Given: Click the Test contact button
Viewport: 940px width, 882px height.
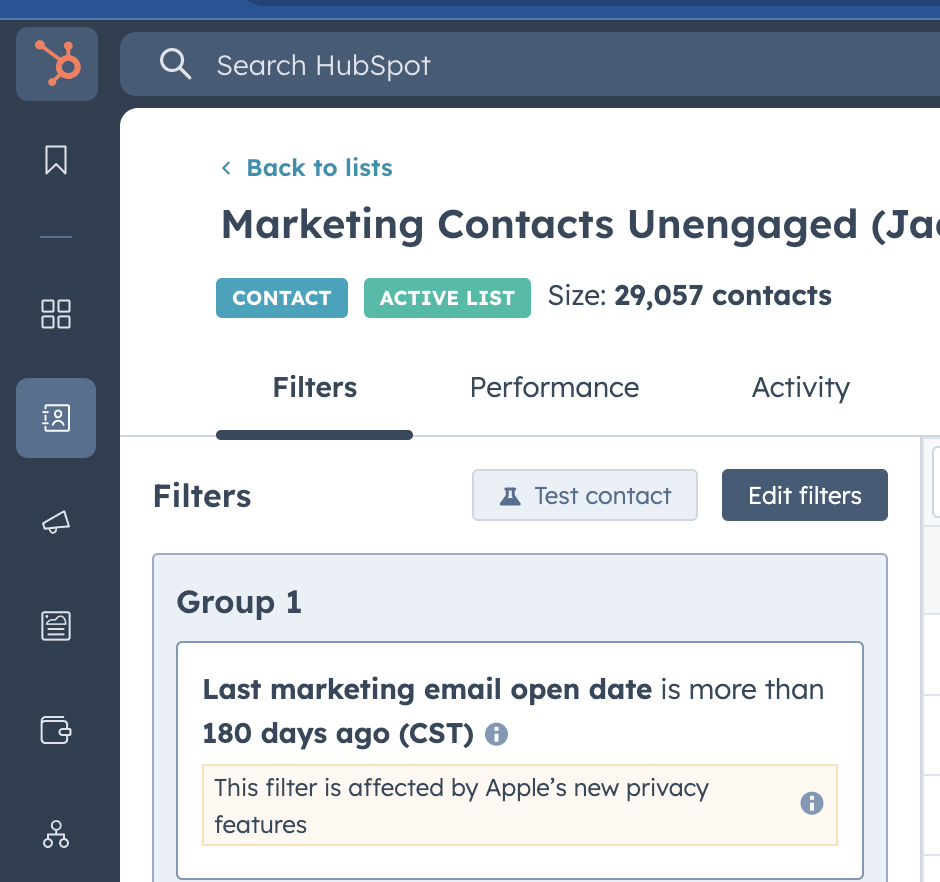Looking at the screenshot, I should pos(584,494).
